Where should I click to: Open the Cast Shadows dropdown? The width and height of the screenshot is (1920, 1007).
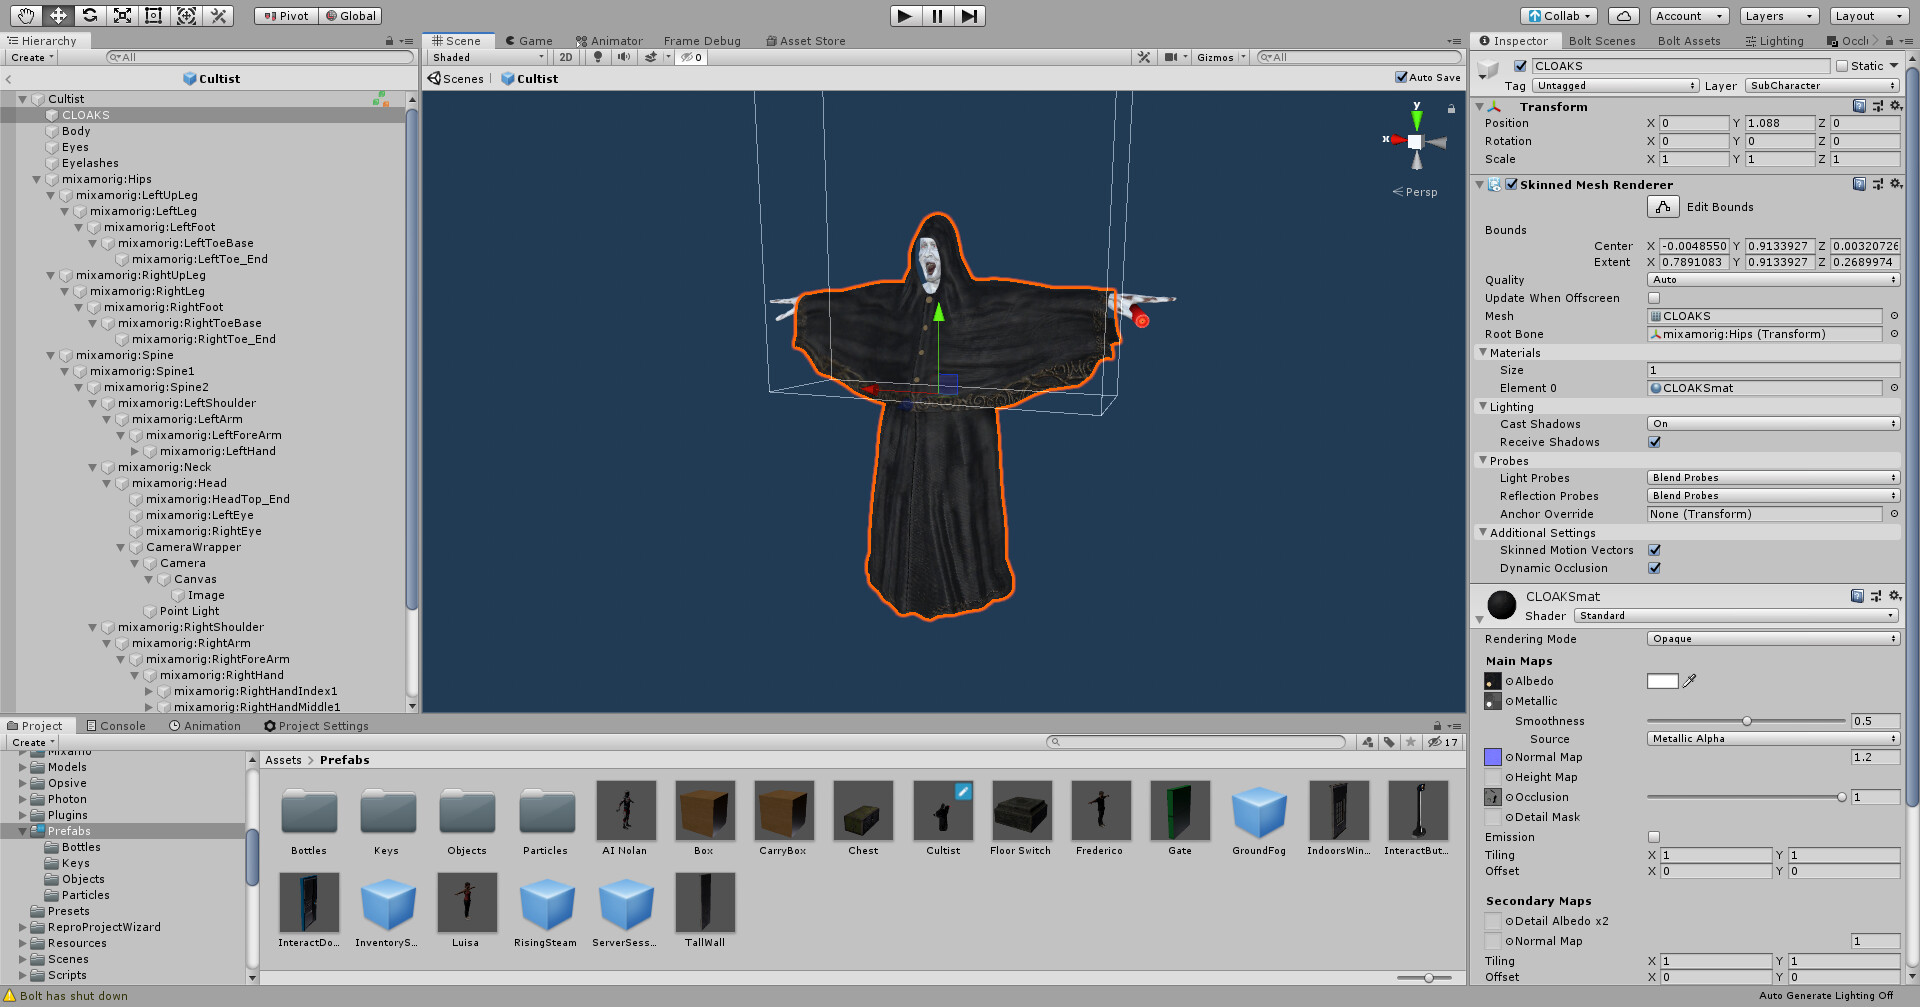click(x=1770, y=423)
